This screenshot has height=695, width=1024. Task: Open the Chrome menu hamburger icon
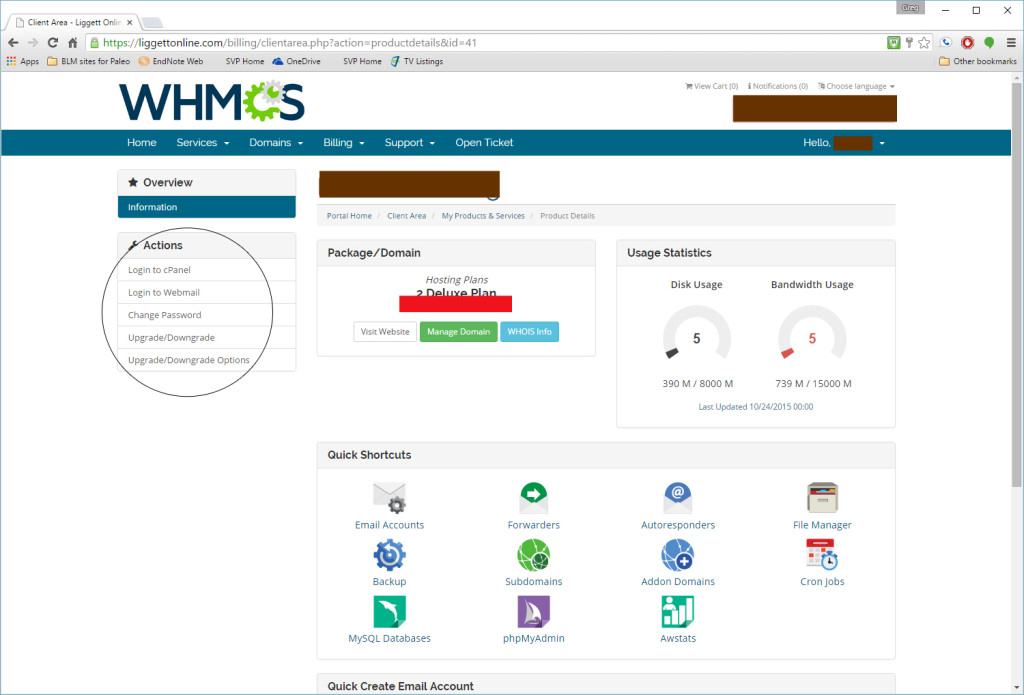pyautogui.click(x=1011, y=42)
